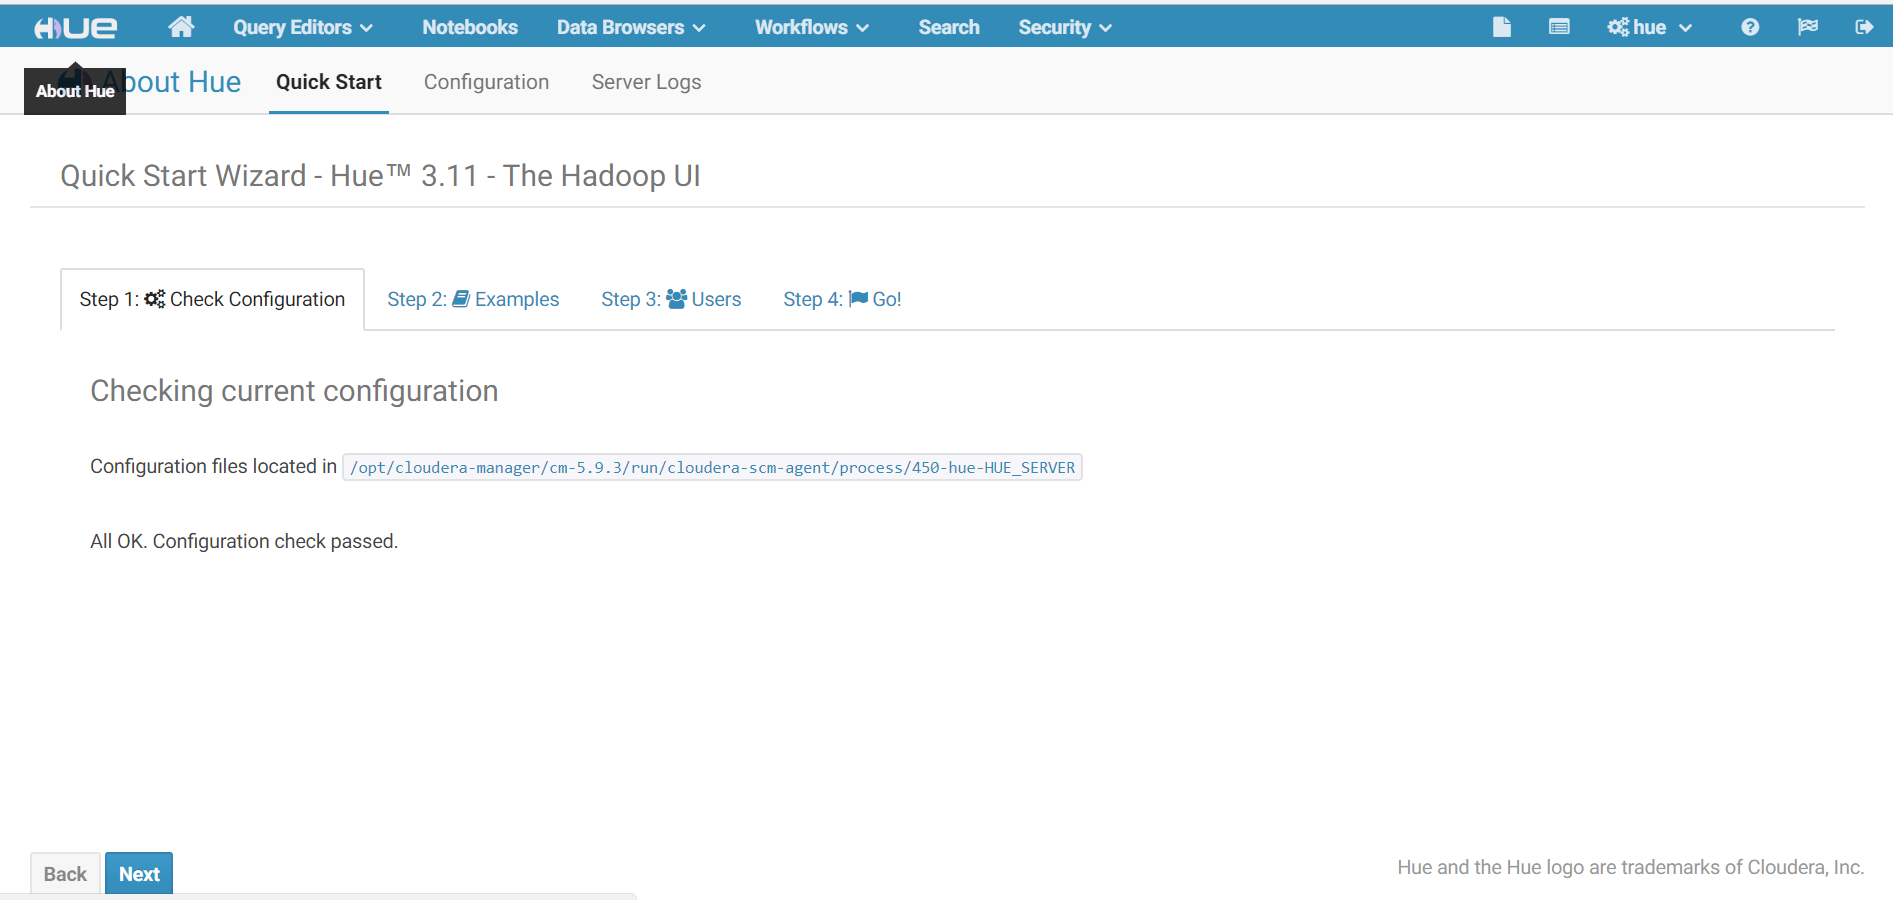Select Step 4 Go! tab

click(842, 299)
